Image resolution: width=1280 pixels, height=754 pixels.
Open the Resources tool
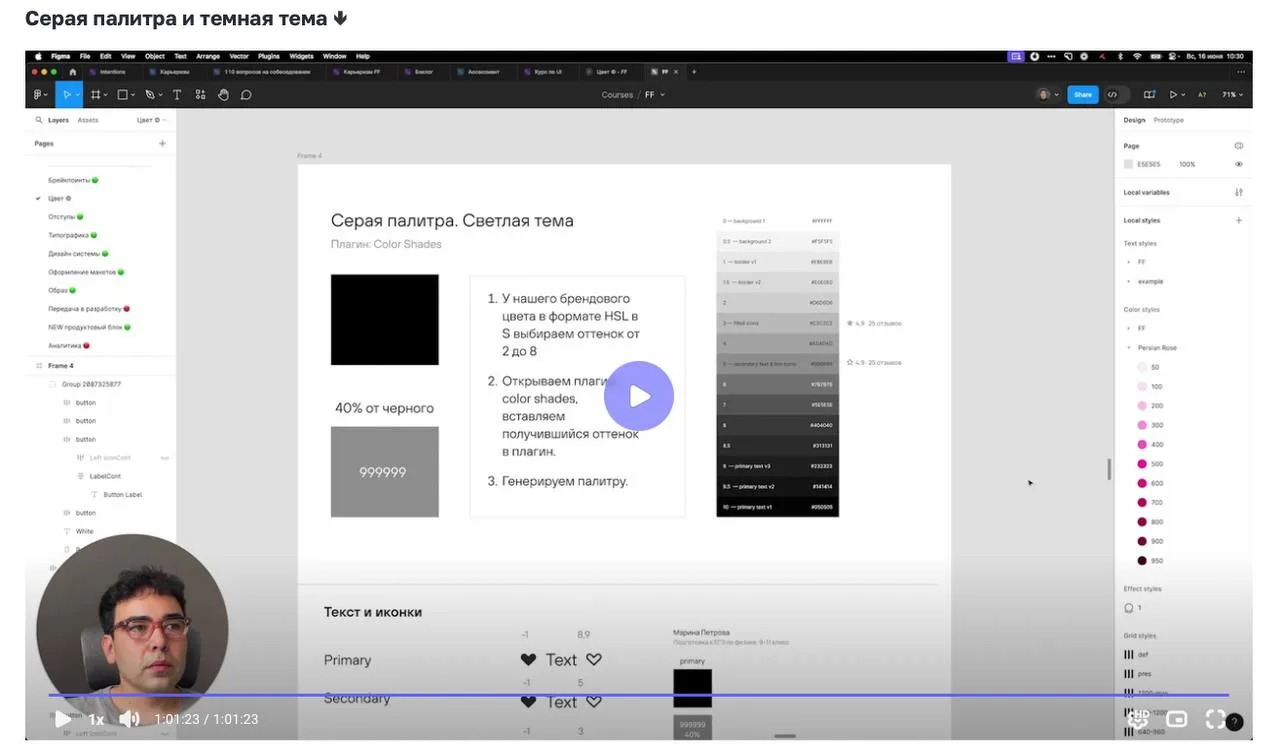[x=200, y=94]
